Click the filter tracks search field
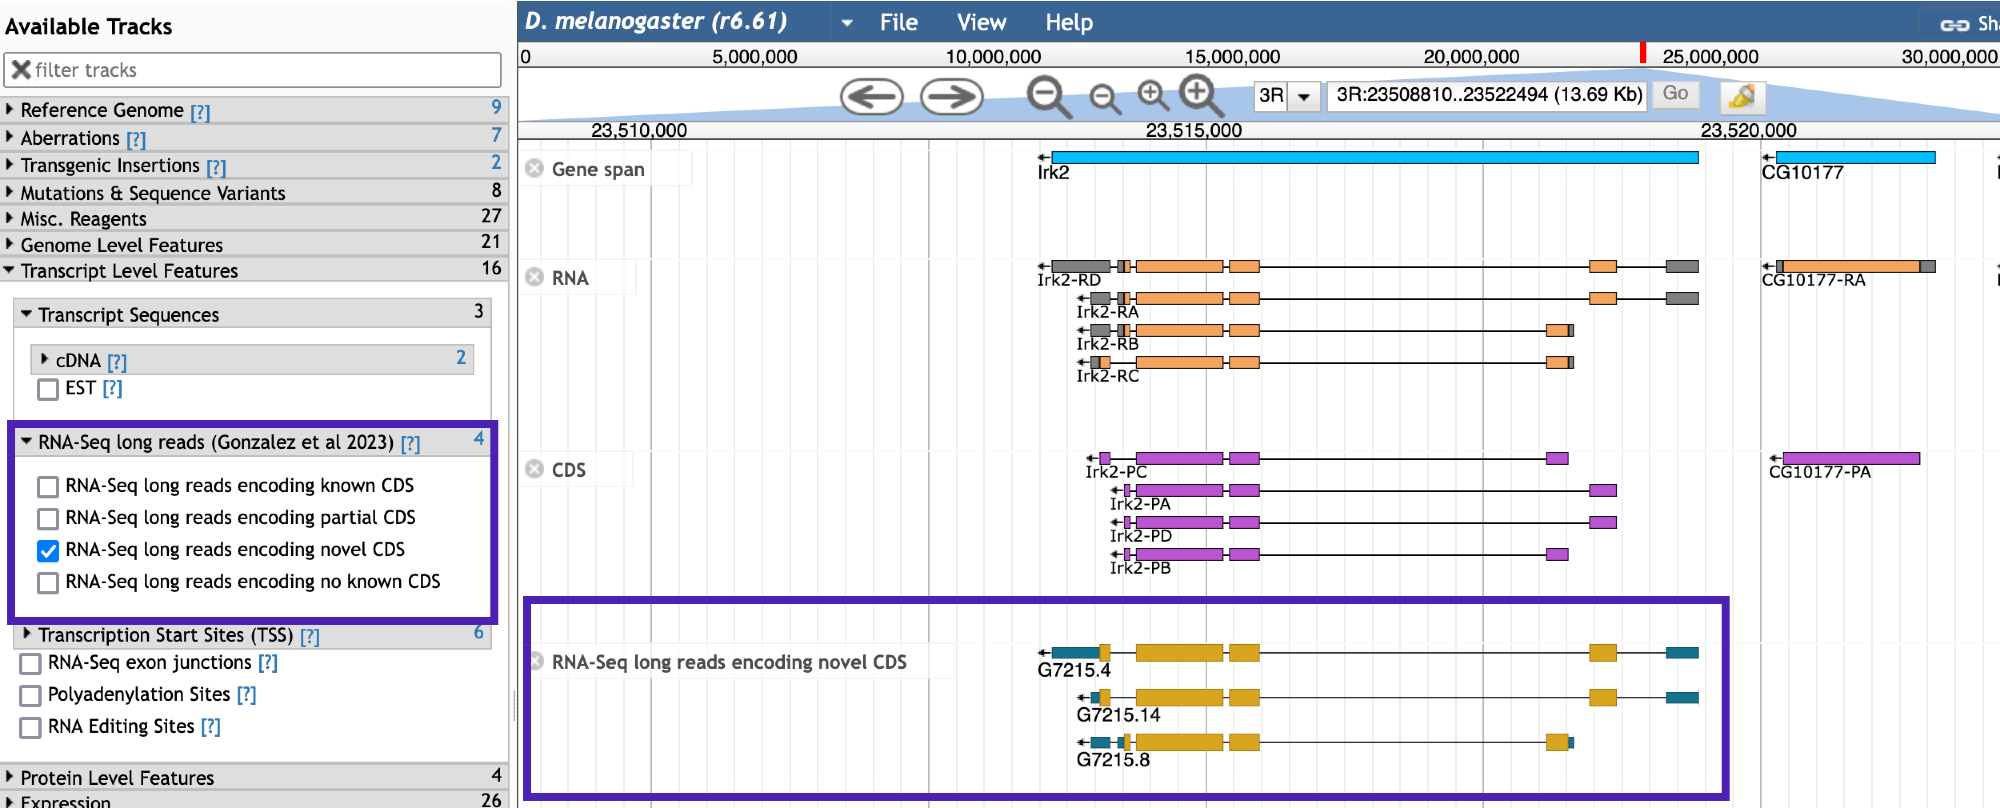2000x808 pixels. (260, 70)
